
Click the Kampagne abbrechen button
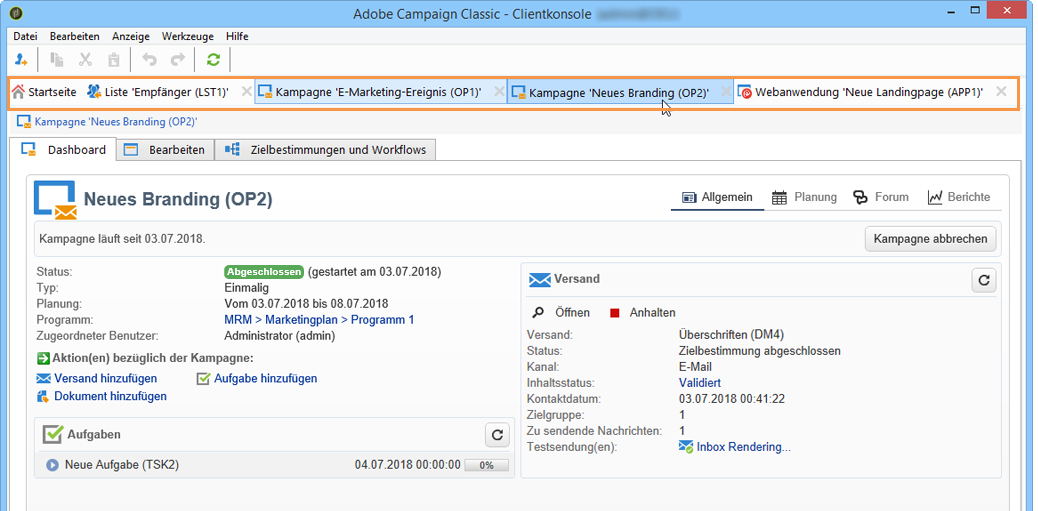click(x=930, y=239)
